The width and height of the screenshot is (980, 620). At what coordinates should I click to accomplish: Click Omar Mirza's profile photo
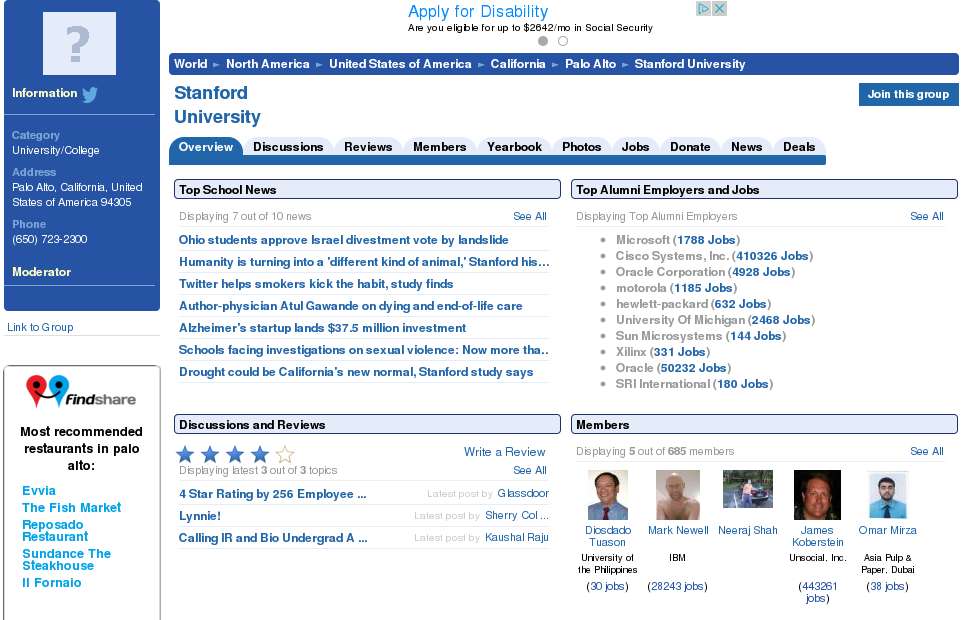pos(888,495)
